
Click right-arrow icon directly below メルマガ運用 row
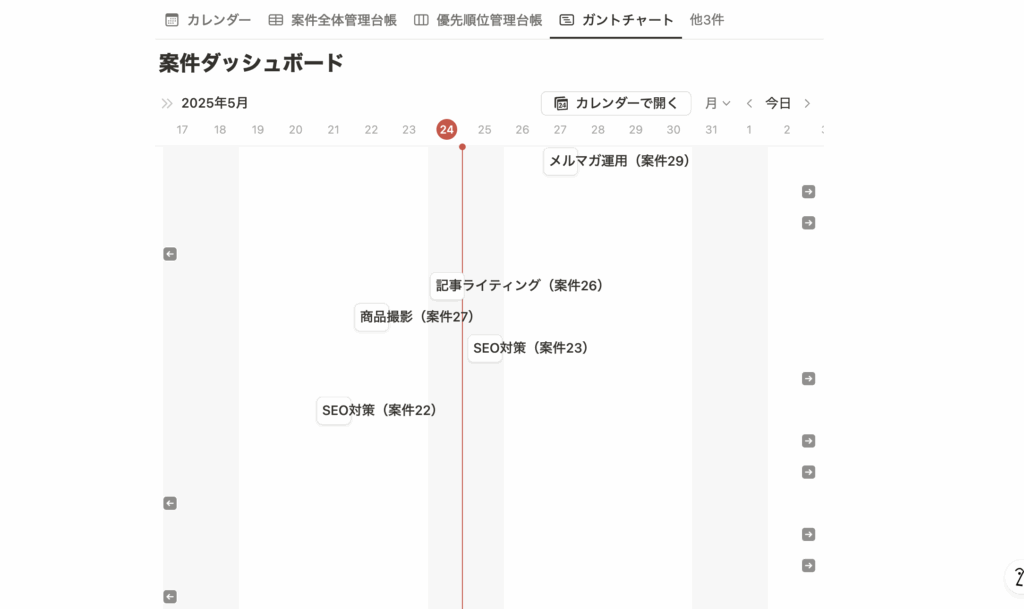[x=808, y=192]
